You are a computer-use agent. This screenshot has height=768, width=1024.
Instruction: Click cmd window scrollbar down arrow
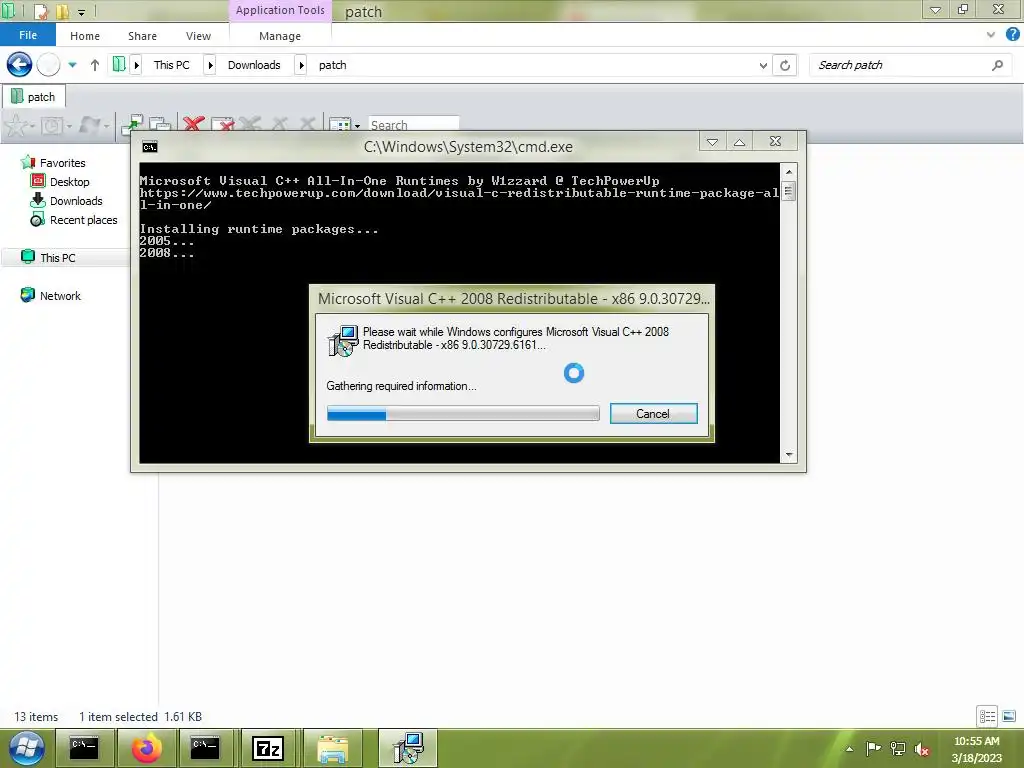tap(789, 455)
